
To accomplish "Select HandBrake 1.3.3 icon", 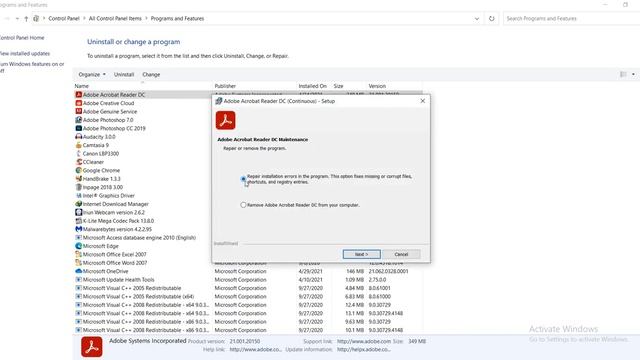I will [79, 178].
